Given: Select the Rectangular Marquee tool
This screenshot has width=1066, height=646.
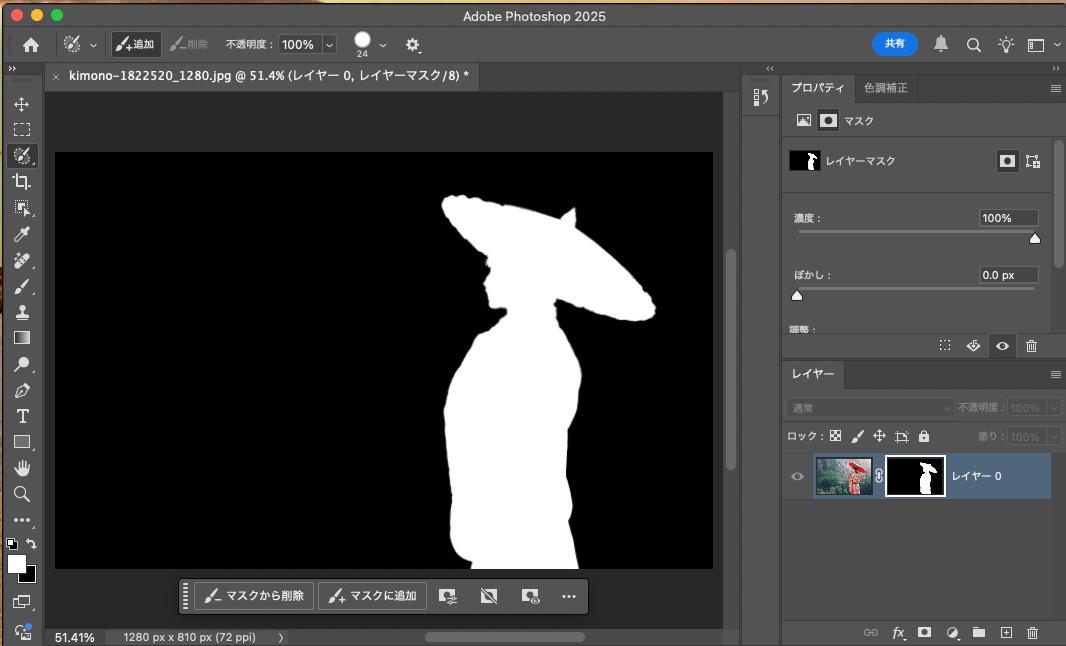Looking at the screenshot, I should tap(22, 130).
